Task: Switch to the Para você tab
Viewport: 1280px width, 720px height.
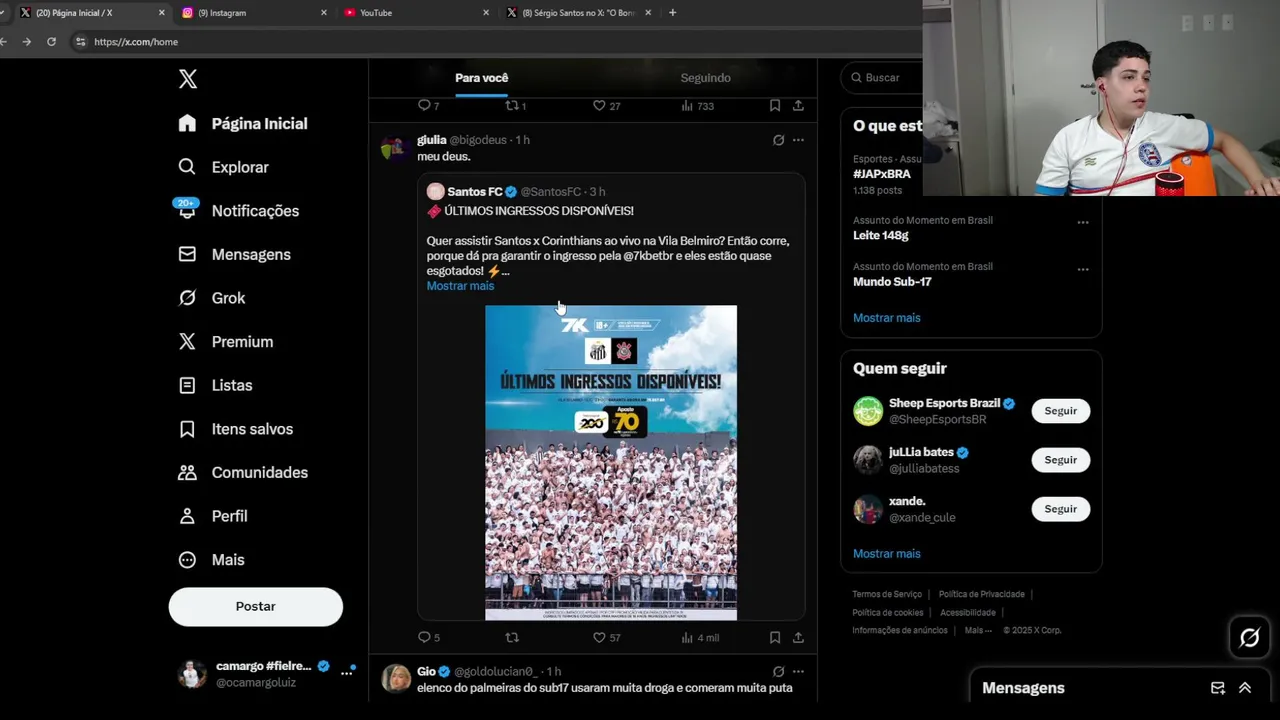Action: click(x=481, y=78)
